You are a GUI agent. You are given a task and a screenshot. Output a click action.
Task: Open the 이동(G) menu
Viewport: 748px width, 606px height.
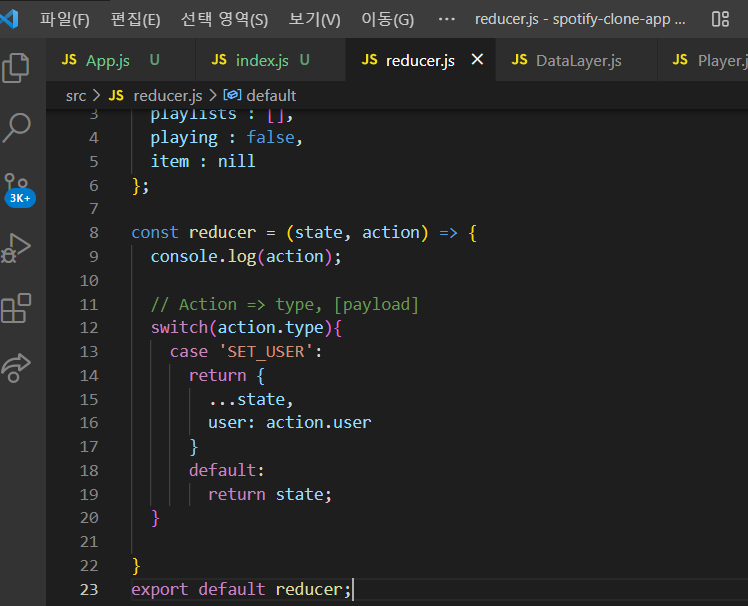(x=388, y=20)
